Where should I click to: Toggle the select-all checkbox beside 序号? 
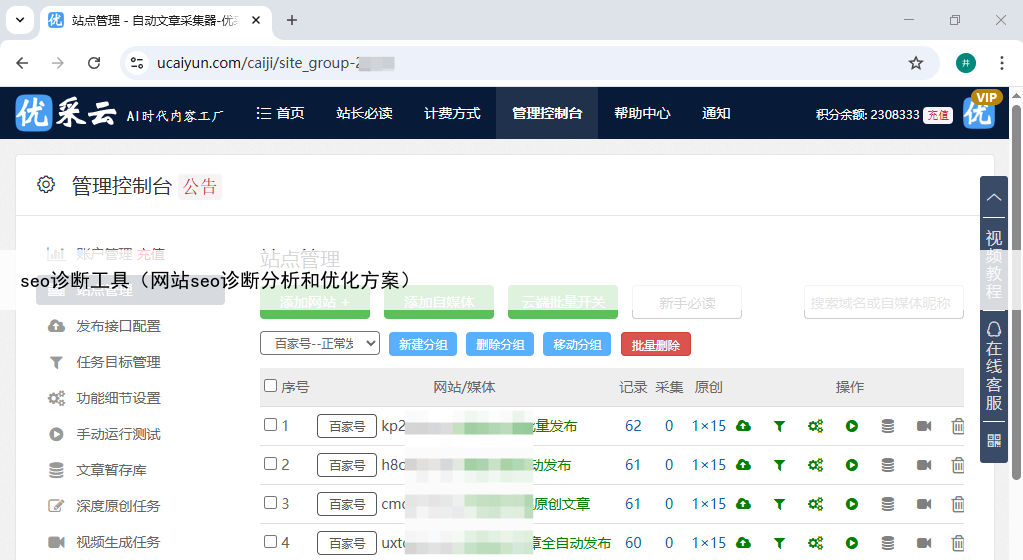click(270, 386)
